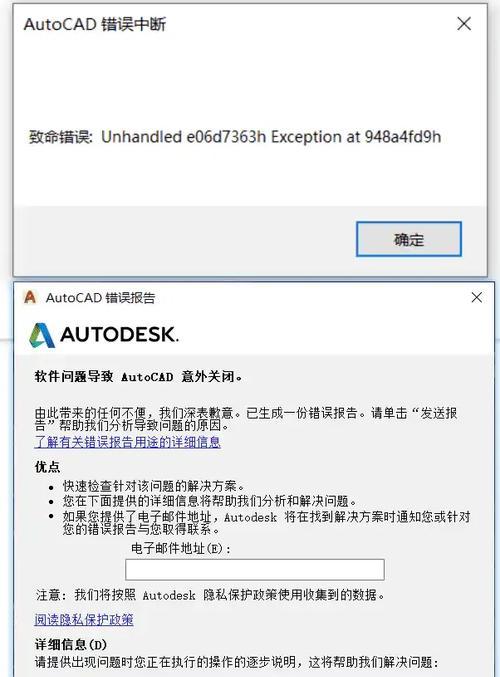Click the AutoCAD 错误报告 title text
Image resolution: width=500 pixels, height=677 pixels.
coord(101,298)
